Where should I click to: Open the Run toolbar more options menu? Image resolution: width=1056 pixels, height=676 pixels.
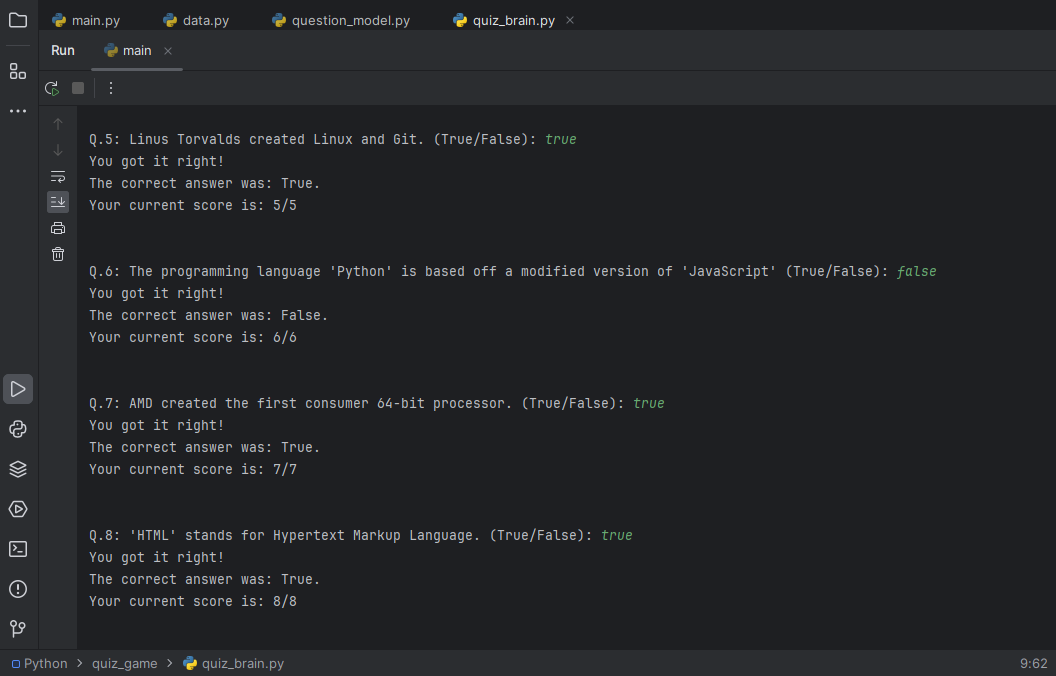111,88
